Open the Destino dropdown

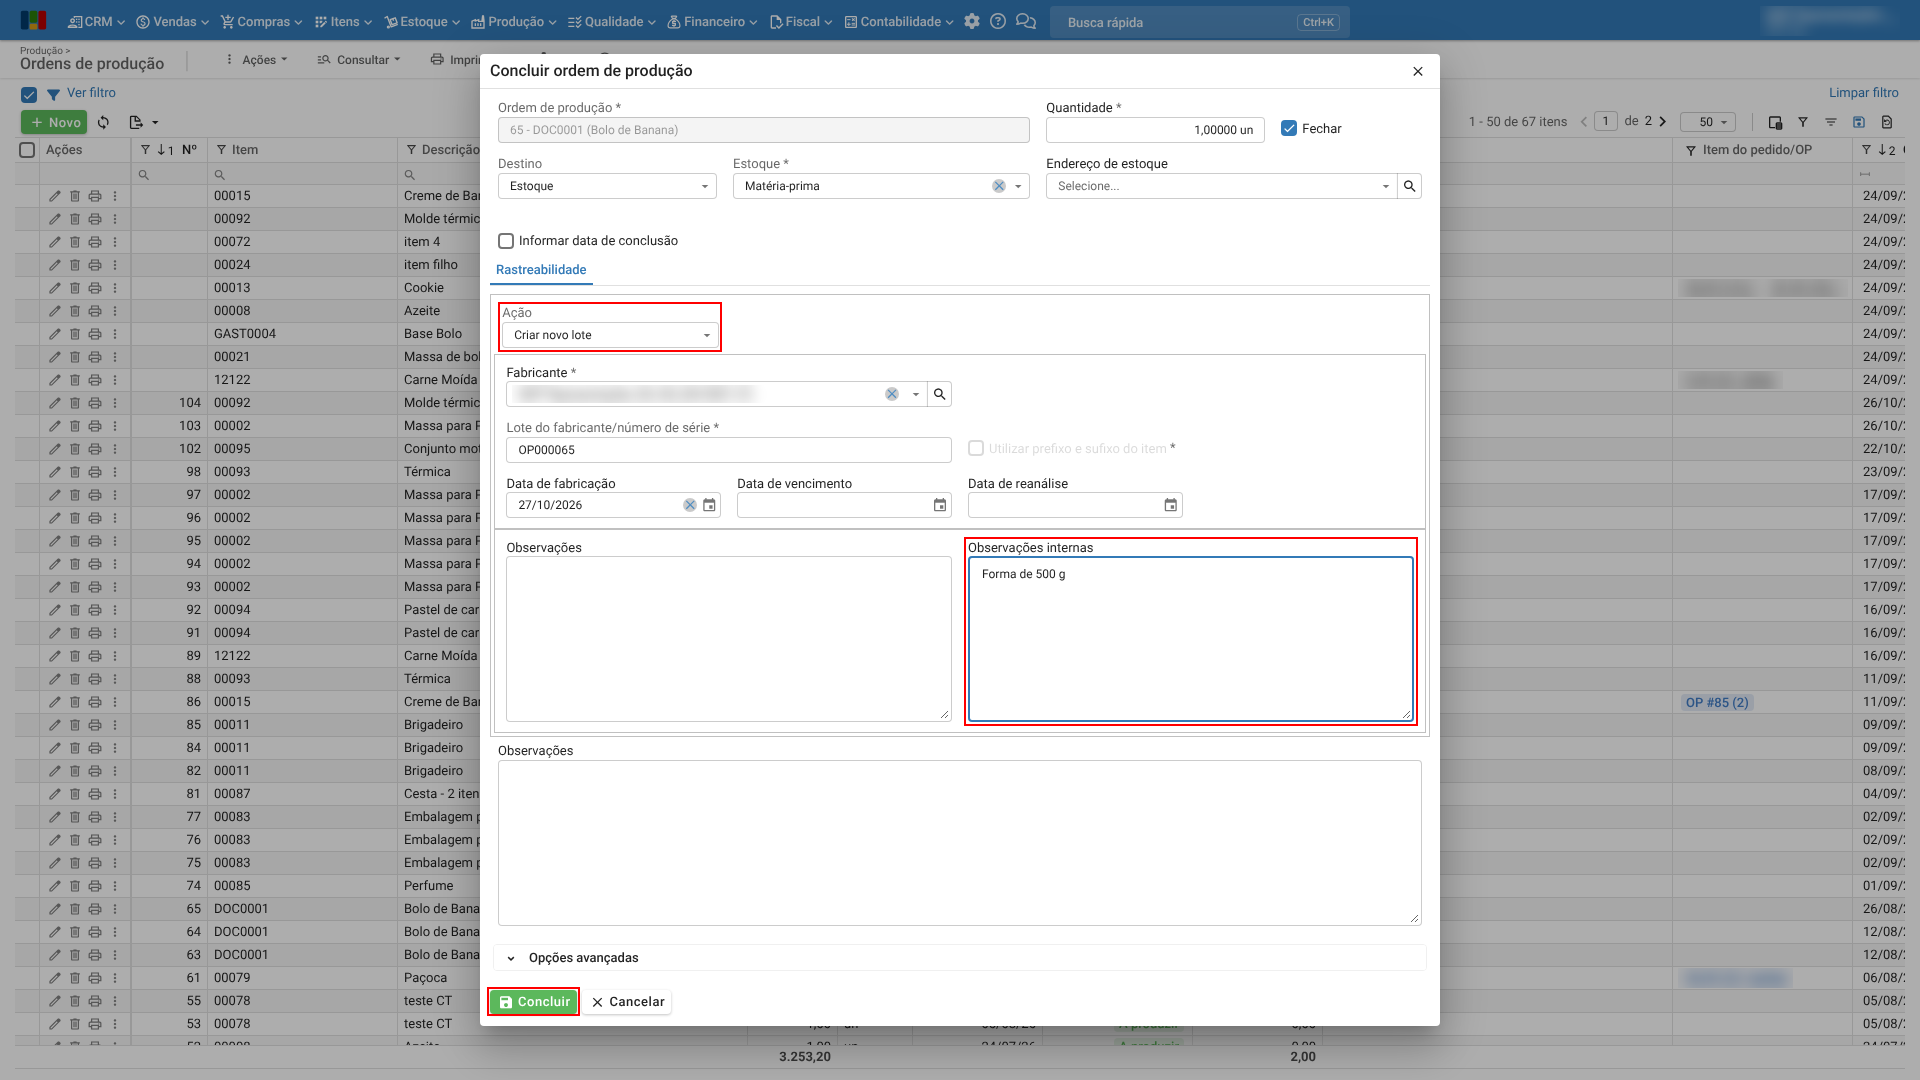[607, 186]
